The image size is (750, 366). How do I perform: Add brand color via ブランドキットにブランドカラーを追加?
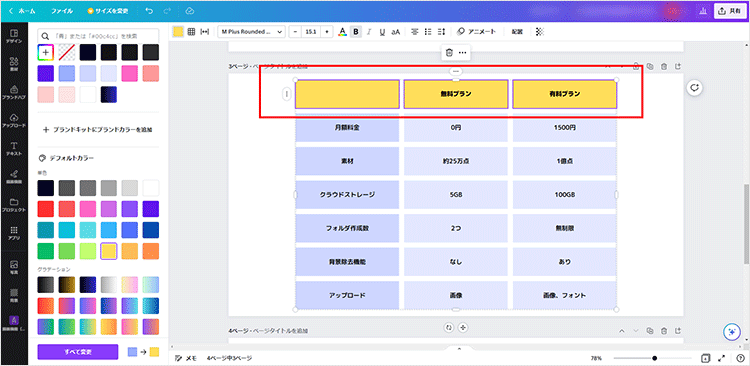(x=98, y=130)
